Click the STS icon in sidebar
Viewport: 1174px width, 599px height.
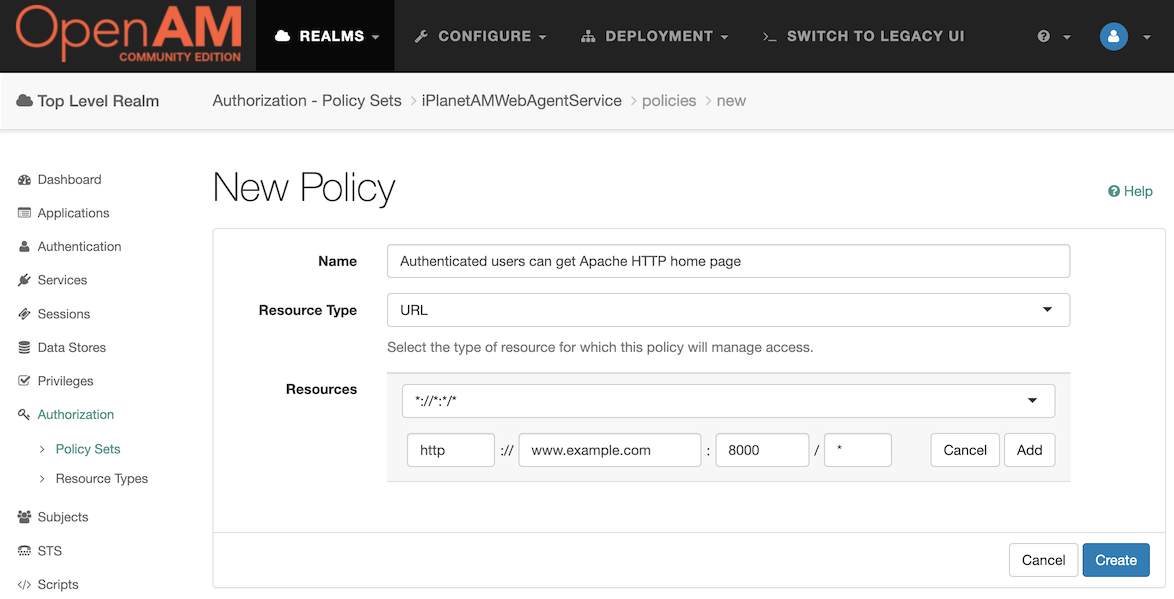pyautogui.click(x=24, y=550)
